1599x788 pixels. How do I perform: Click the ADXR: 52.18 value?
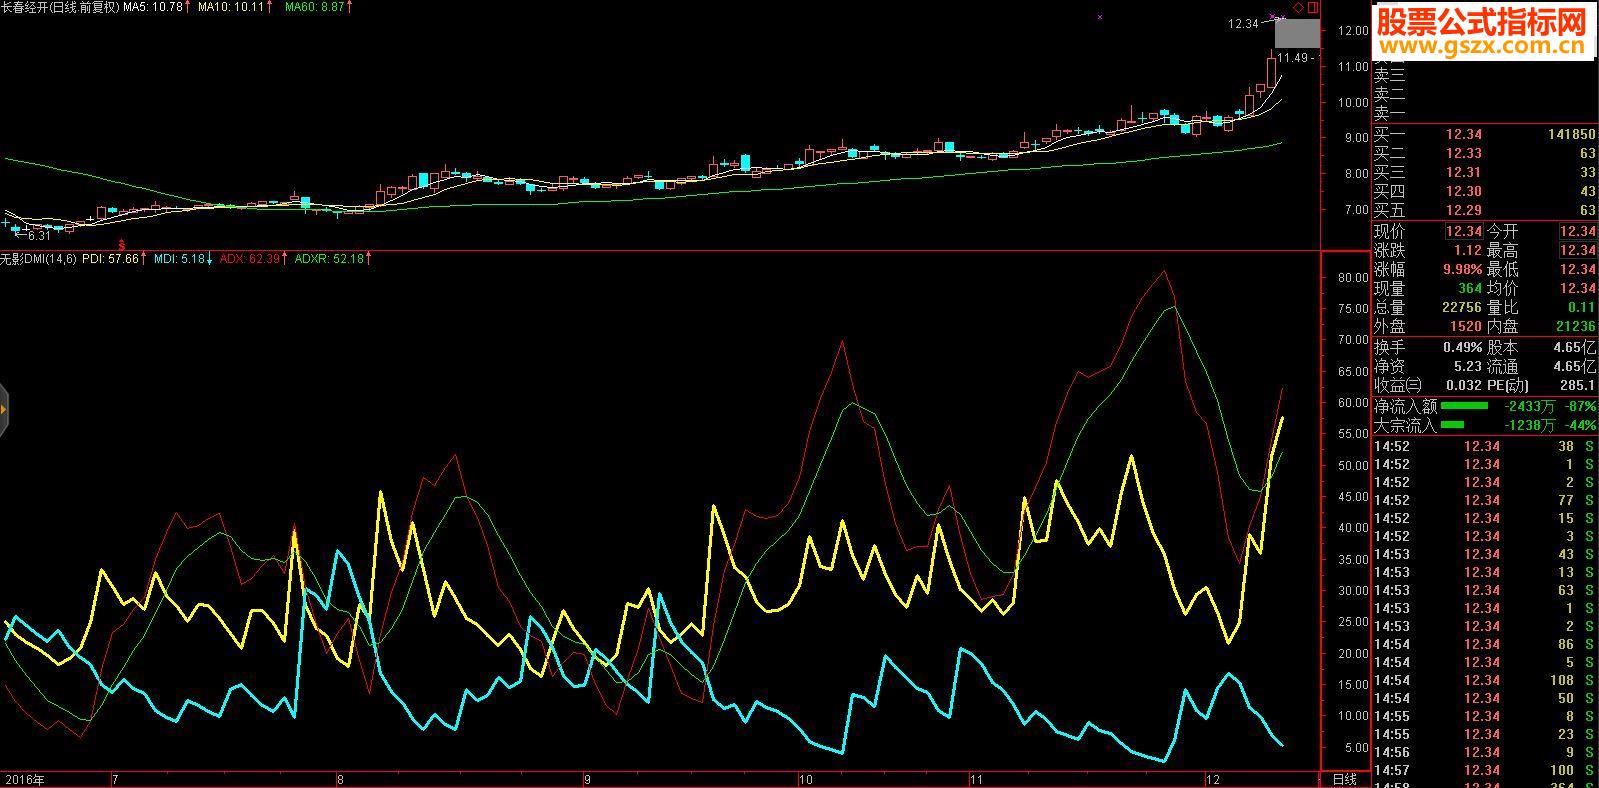pyautogui.click(x=328, y=259)
